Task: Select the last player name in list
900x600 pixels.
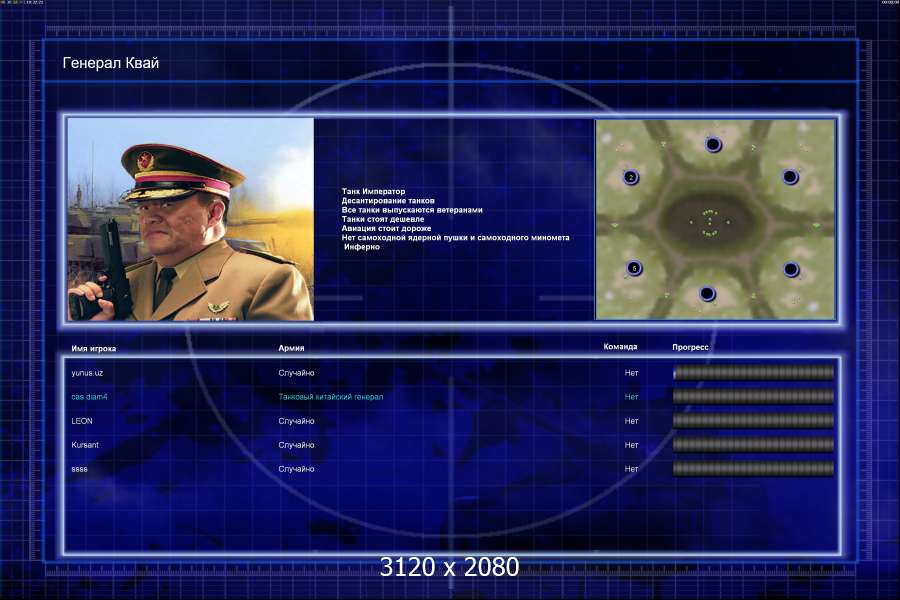Action: click(x=79, y=469)
